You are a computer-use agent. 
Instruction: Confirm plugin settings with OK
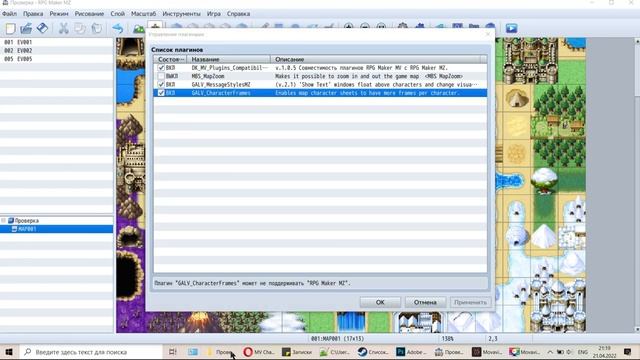tap(380, 302)
